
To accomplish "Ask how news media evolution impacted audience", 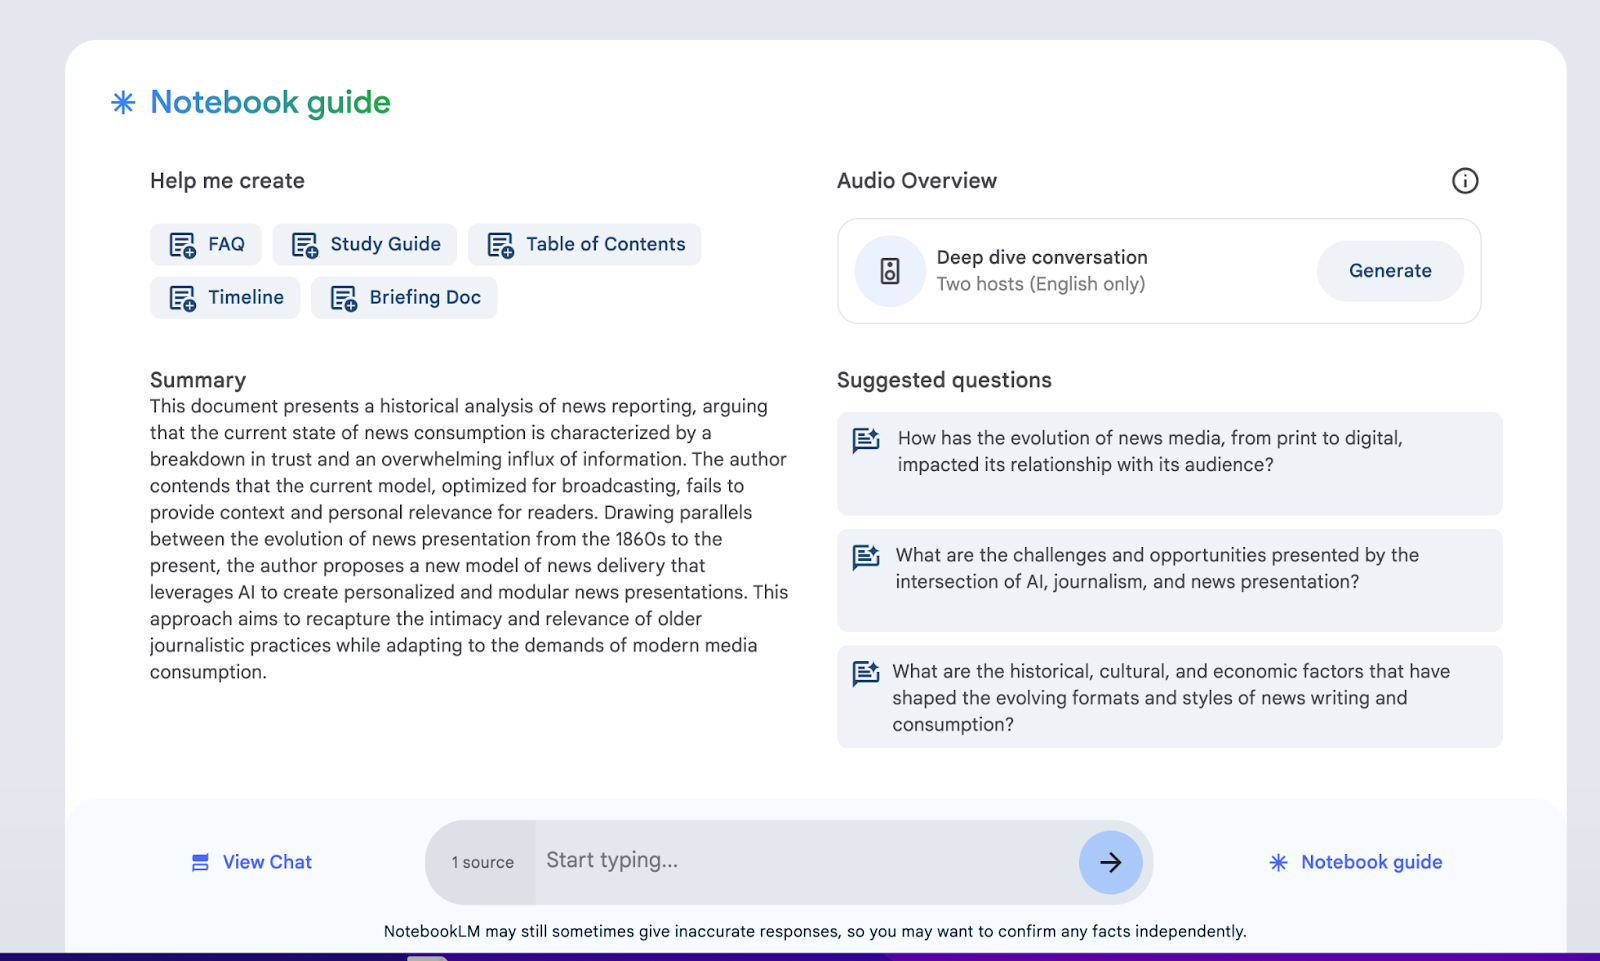I will (x=1170, y=463).
